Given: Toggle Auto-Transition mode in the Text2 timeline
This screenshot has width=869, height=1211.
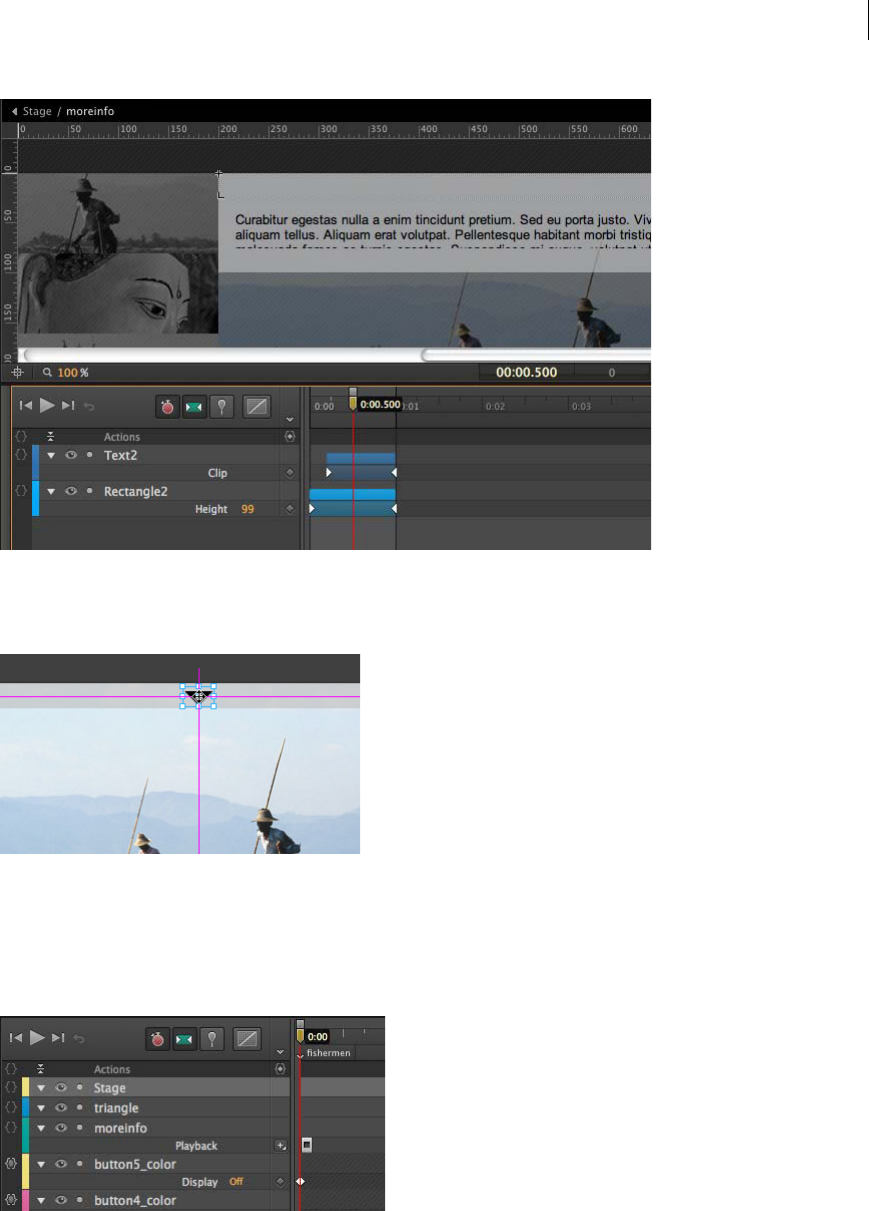Looking at the screenshot, I should pyautogui.click(x=194, y=406).
